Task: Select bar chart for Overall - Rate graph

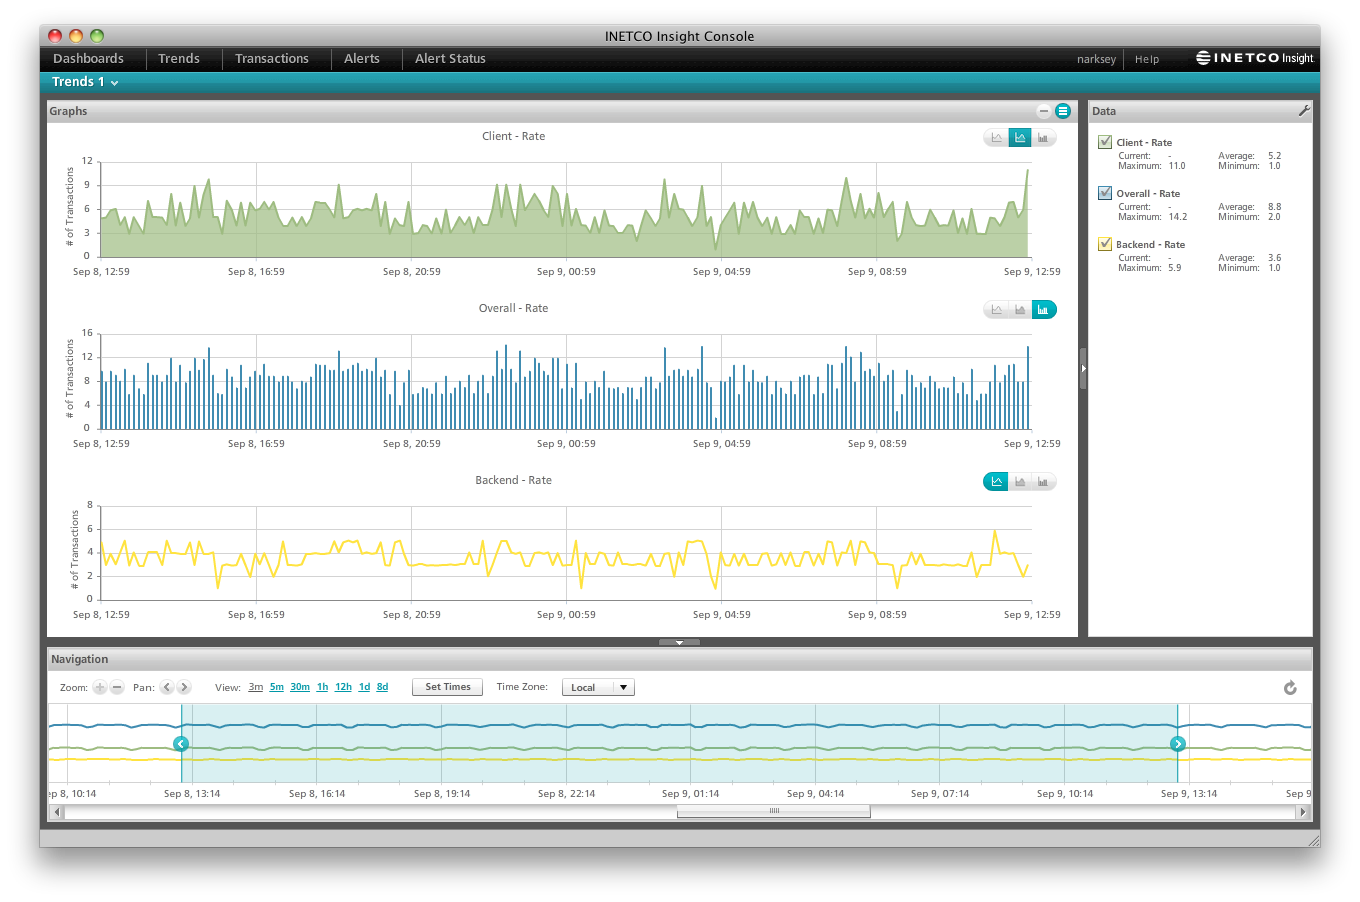Action: 1044,310
